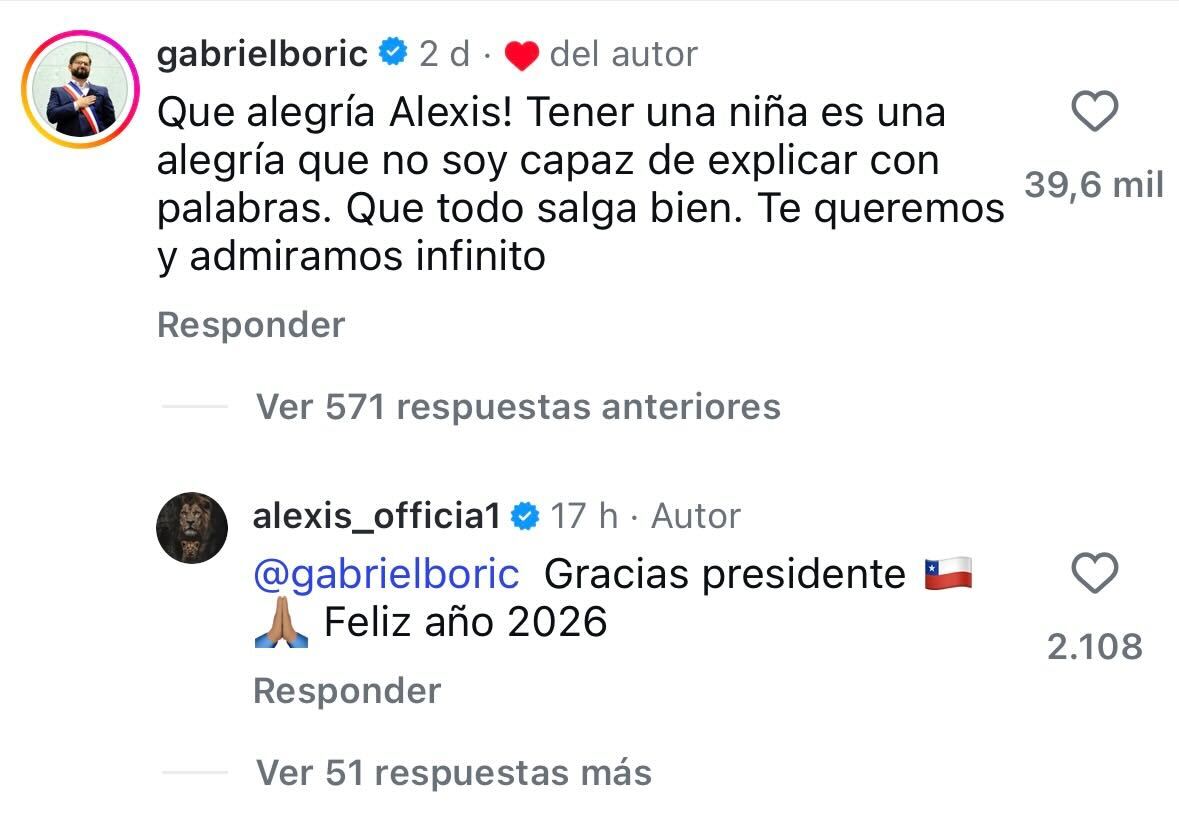Like gabrielboric's comment with the heart
This screenshot has width=1179, height=813.
pyautogui.click(x=1094, y=112)
